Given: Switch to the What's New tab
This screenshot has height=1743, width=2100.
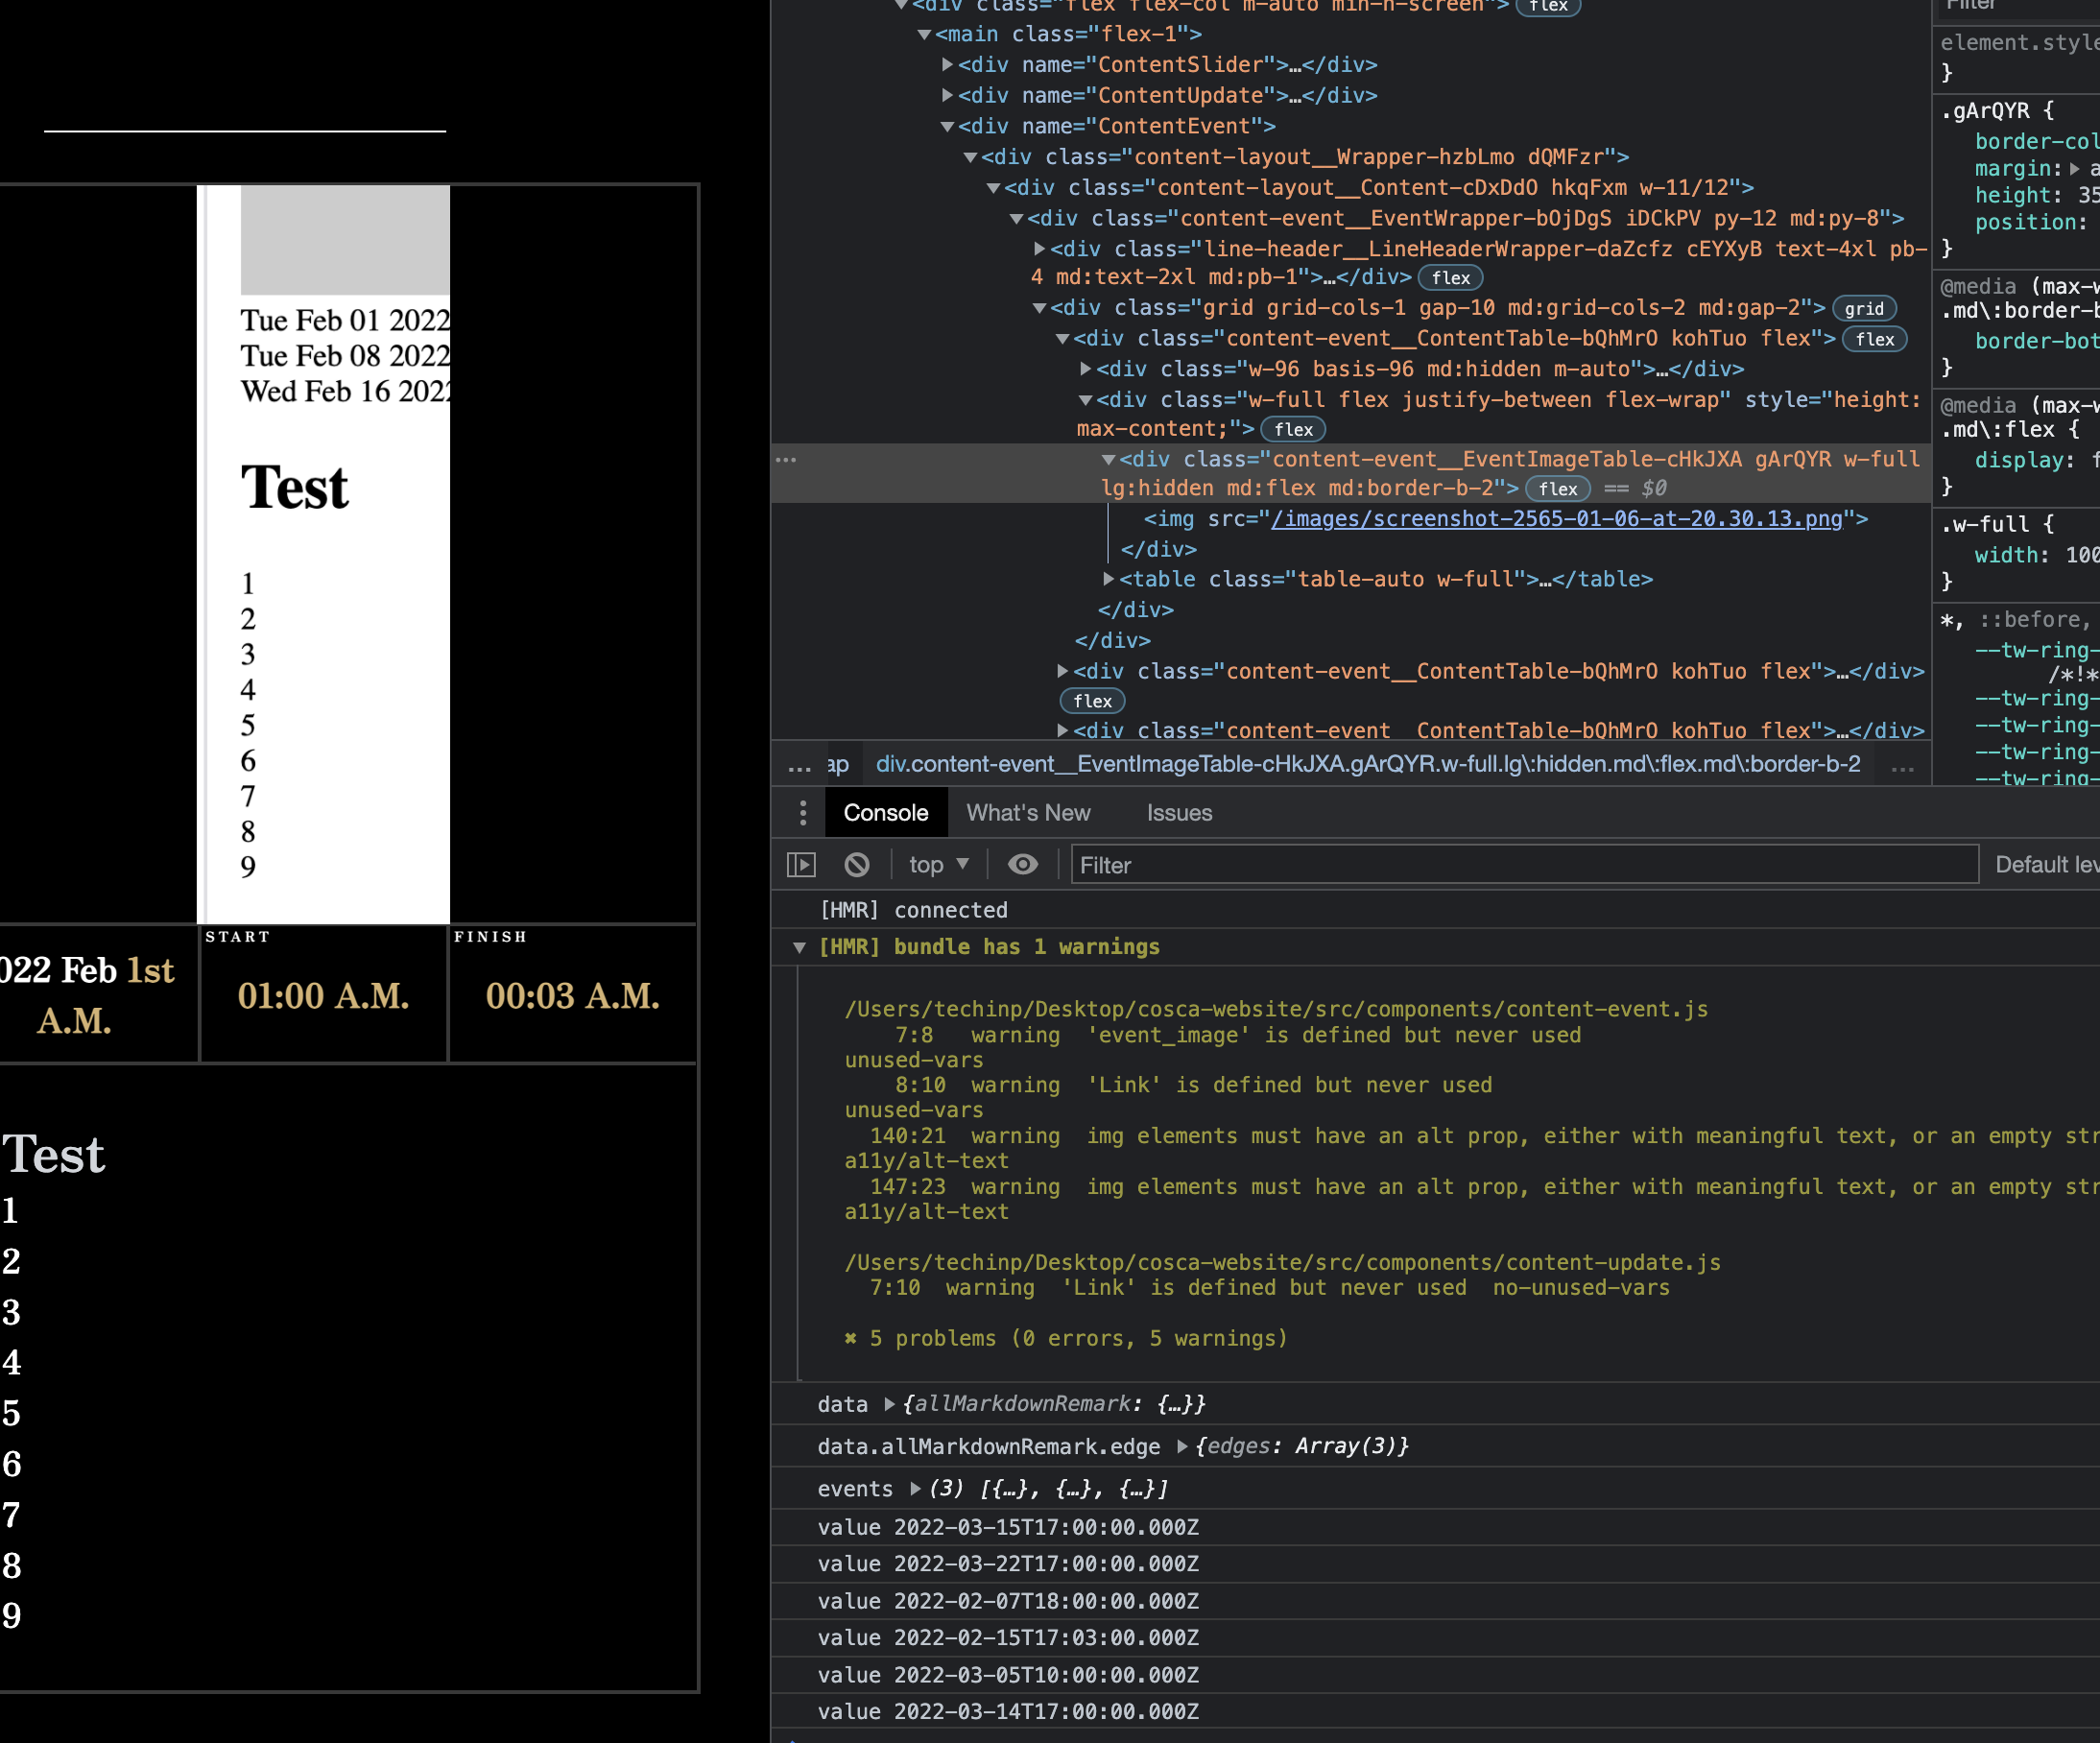Looking at the screenshot, I should [1028, 813].
